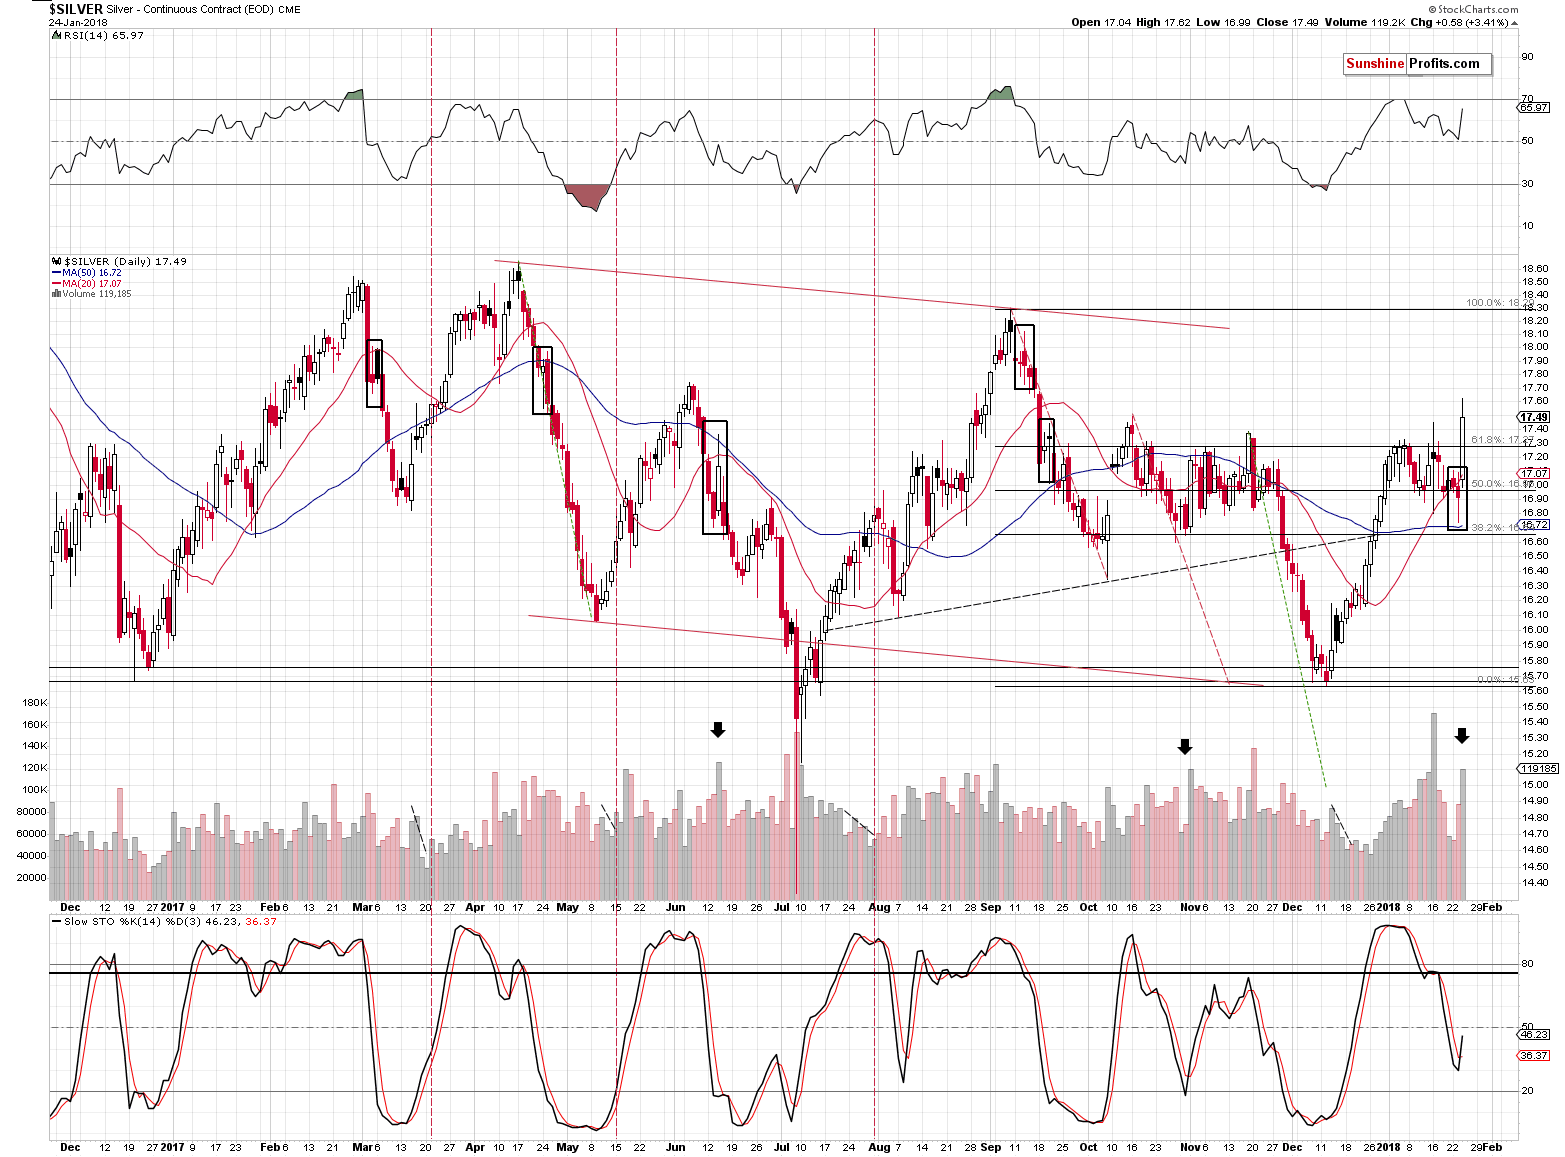Click the 20000 volume axis label
Image resolution: width=1565 pixels, height=1157 pixels.
pyautogui.click(x=33, y=877)
